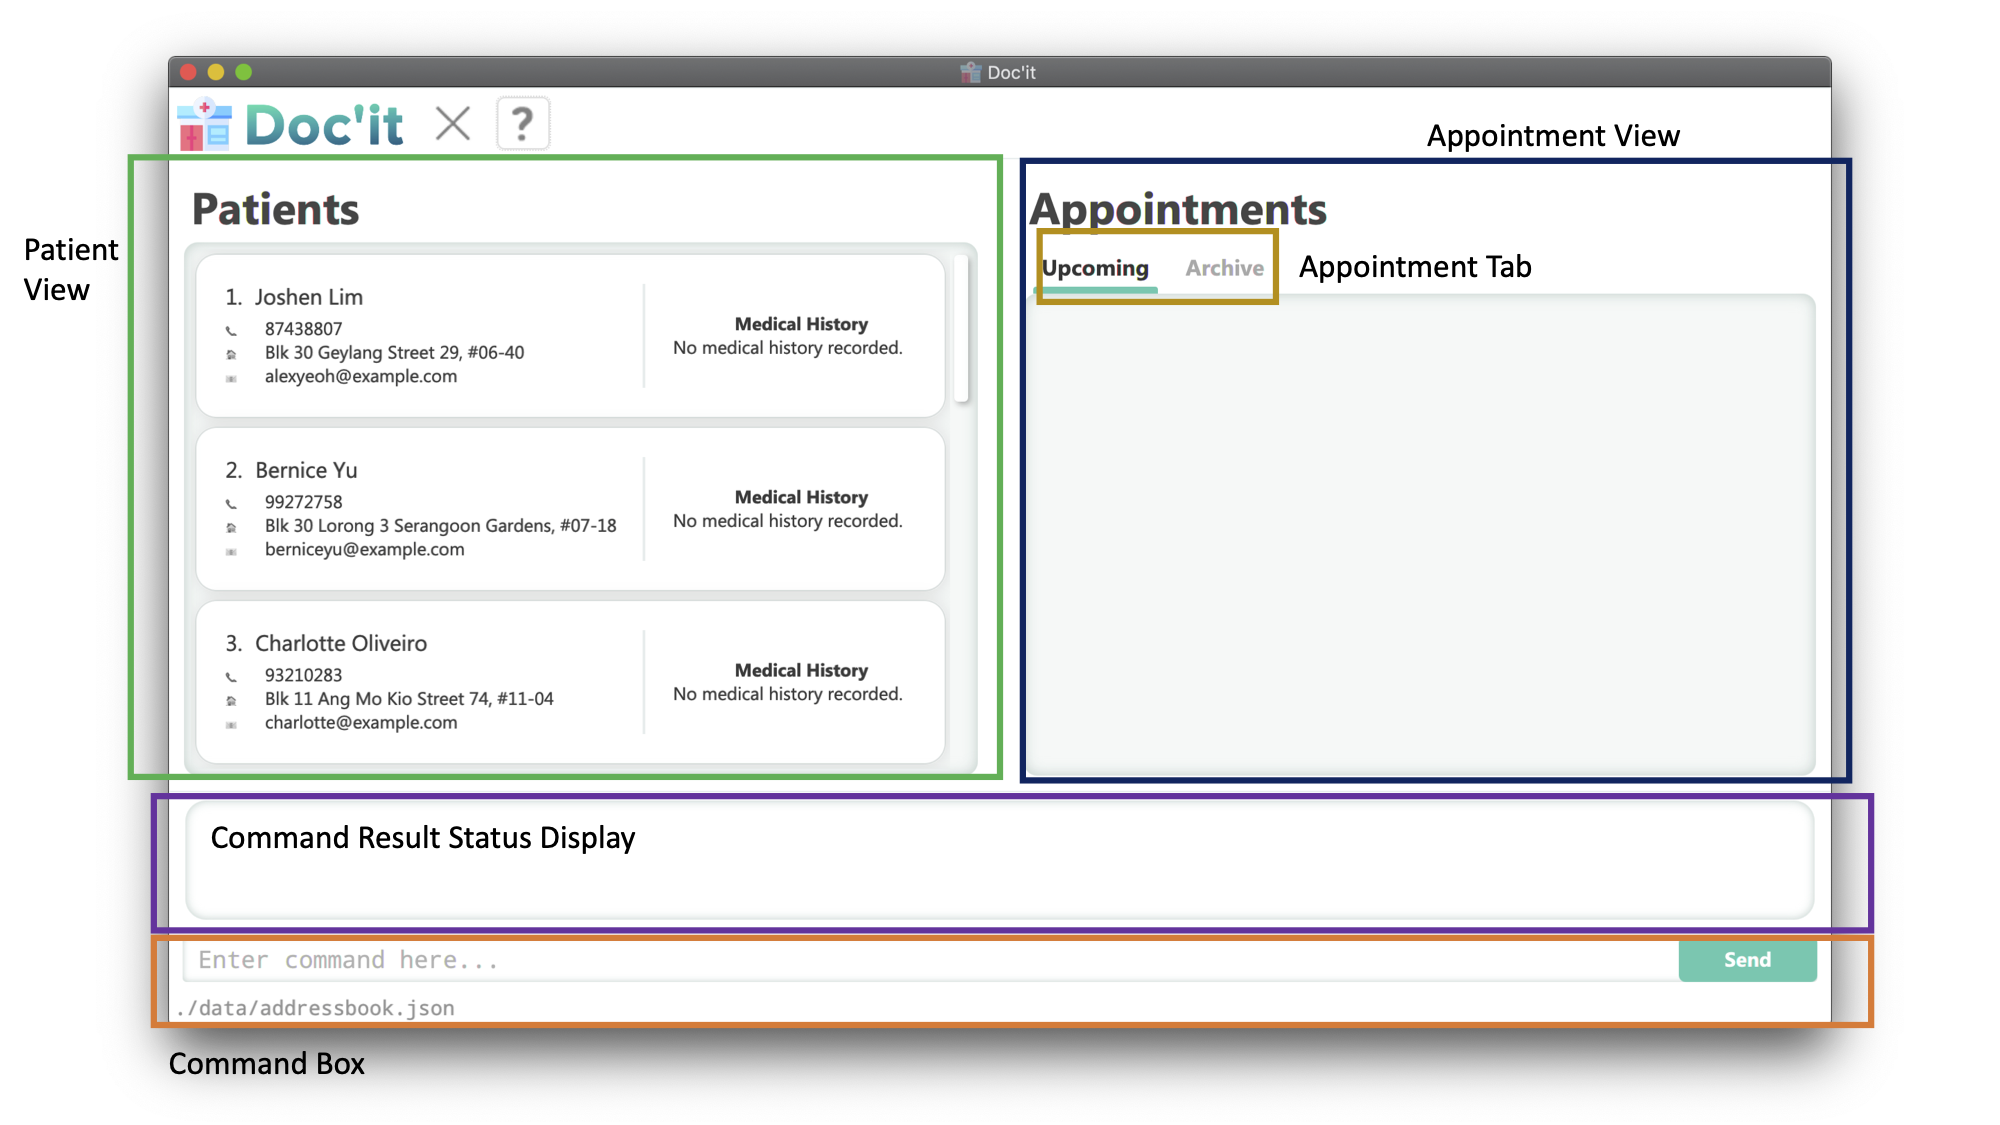Click the Doc'it wordmark text

[x=324, y=125]
